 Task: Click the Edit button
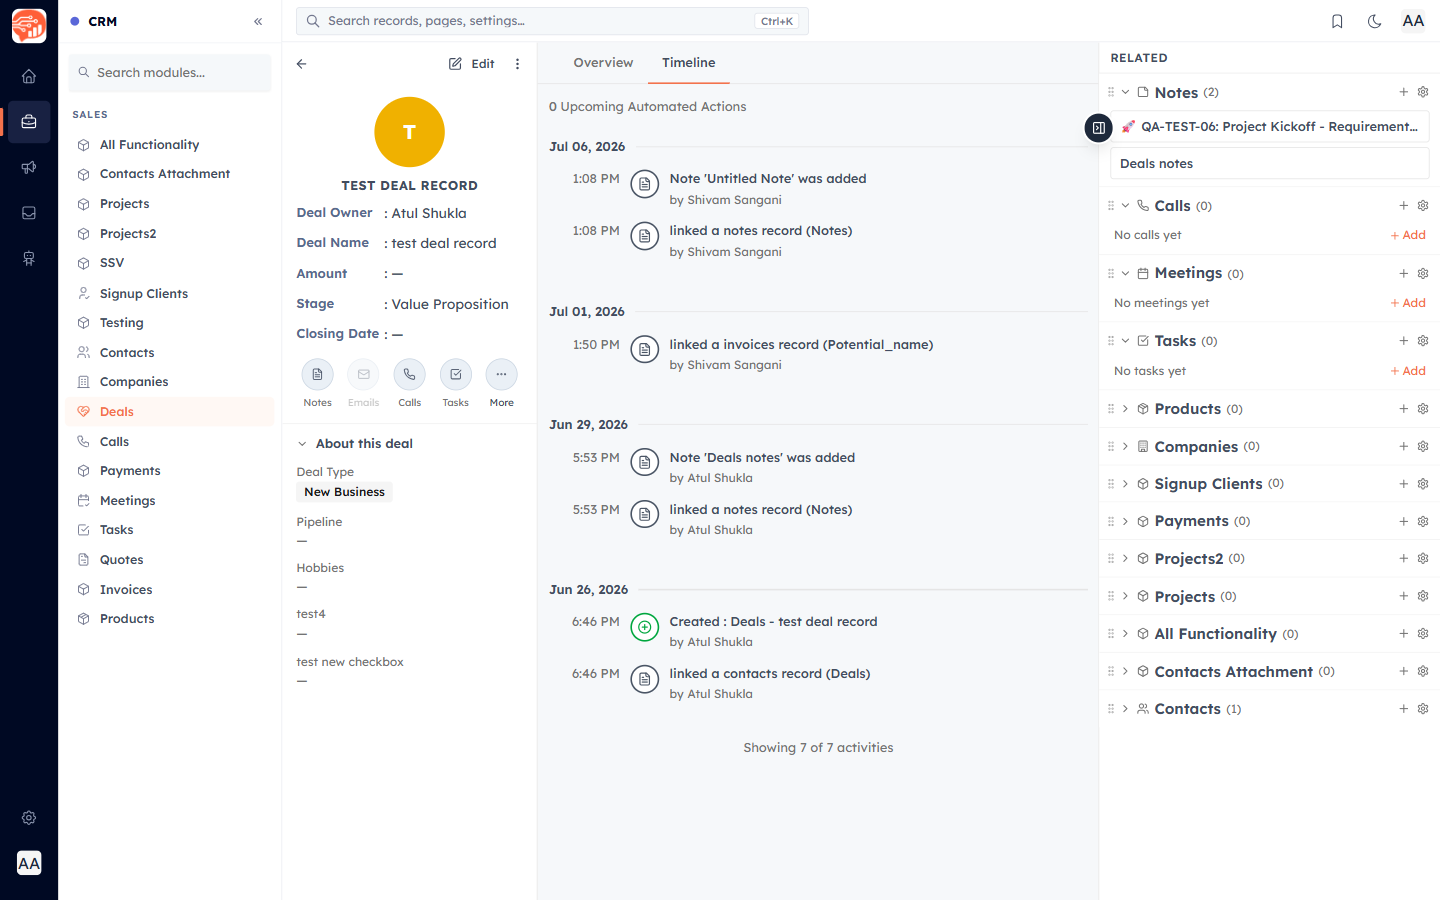point(472,64)
